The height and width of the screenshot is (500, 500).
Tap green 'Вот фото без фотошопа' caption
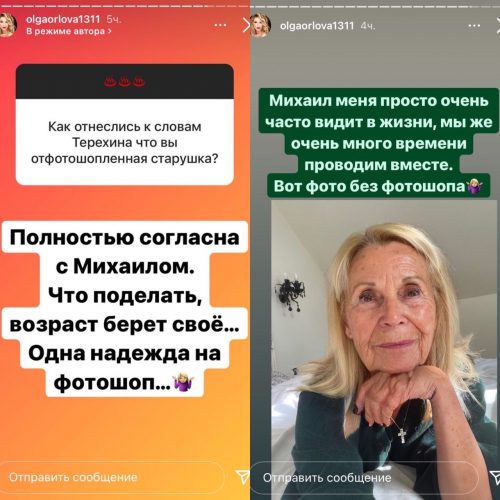click(x=378, y=186)
